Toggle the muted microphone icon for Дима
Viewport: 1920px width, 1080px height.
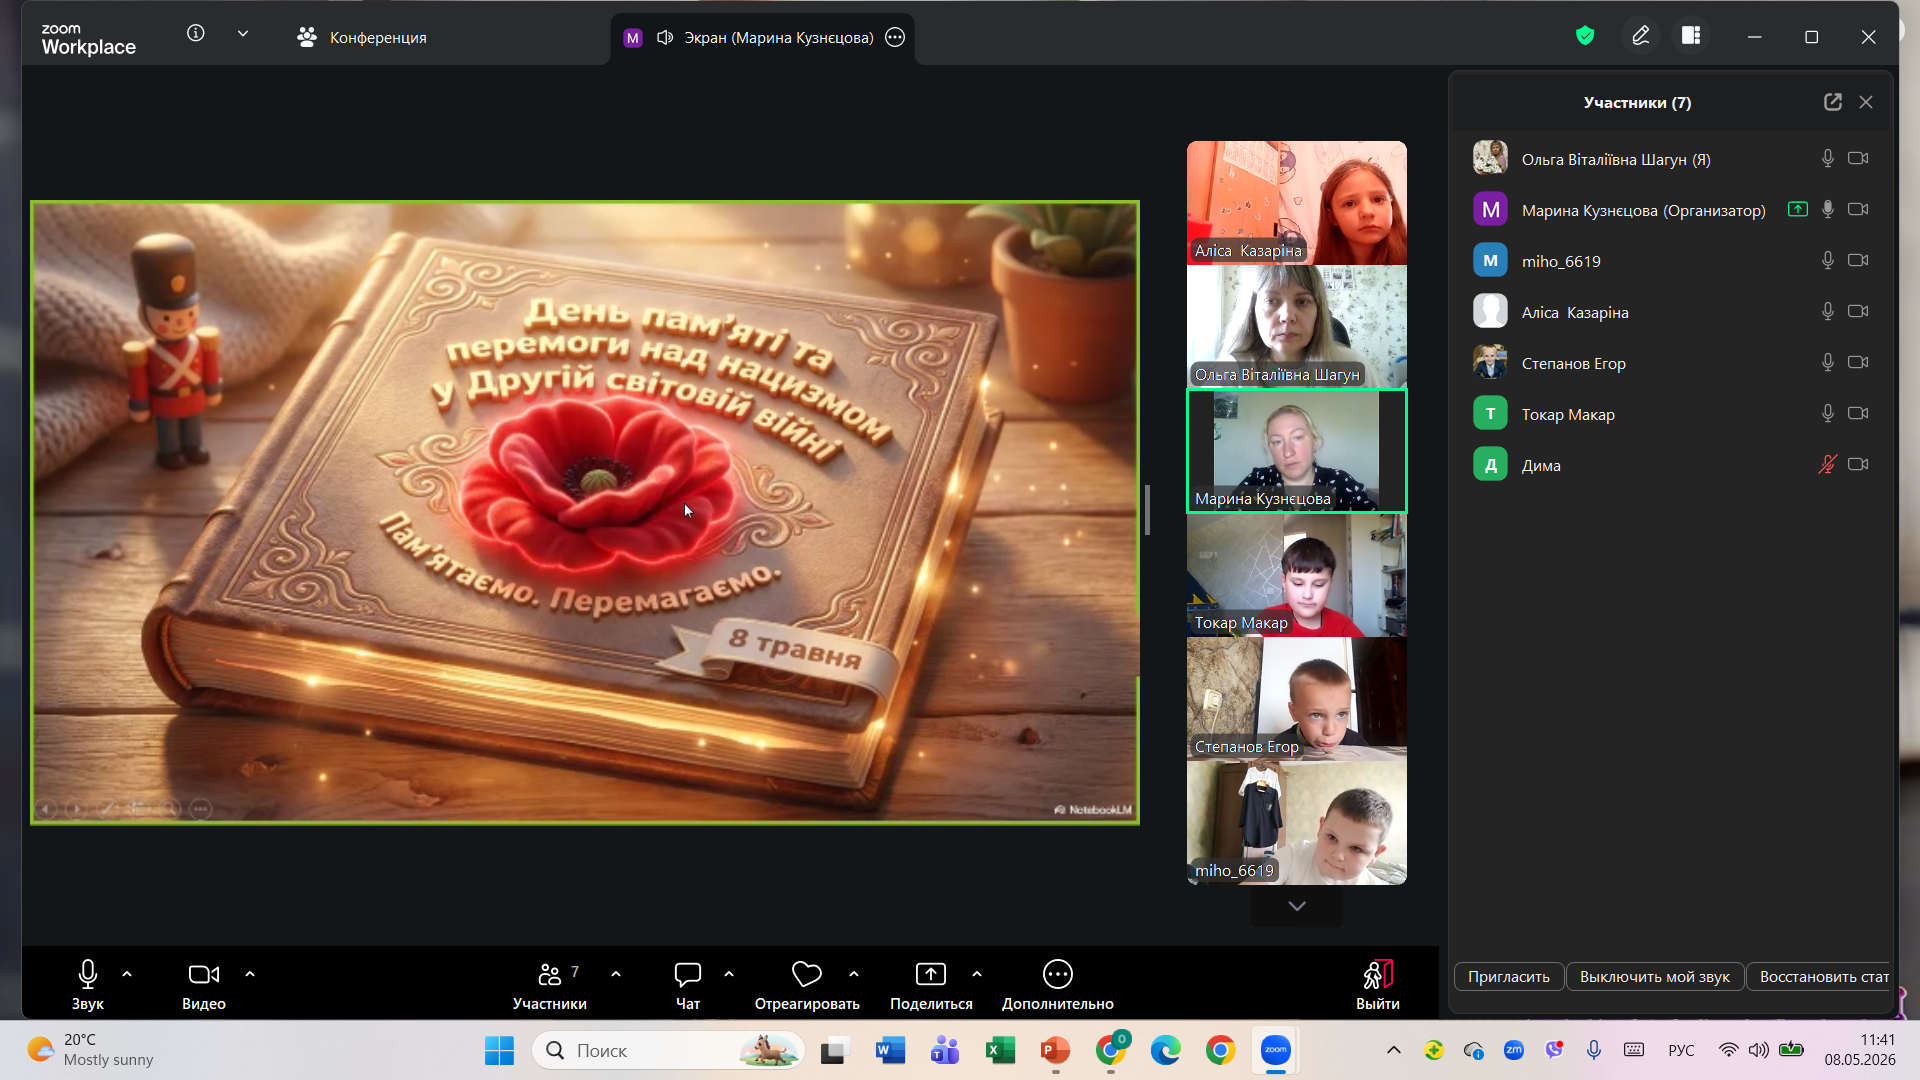(1827, 464)
